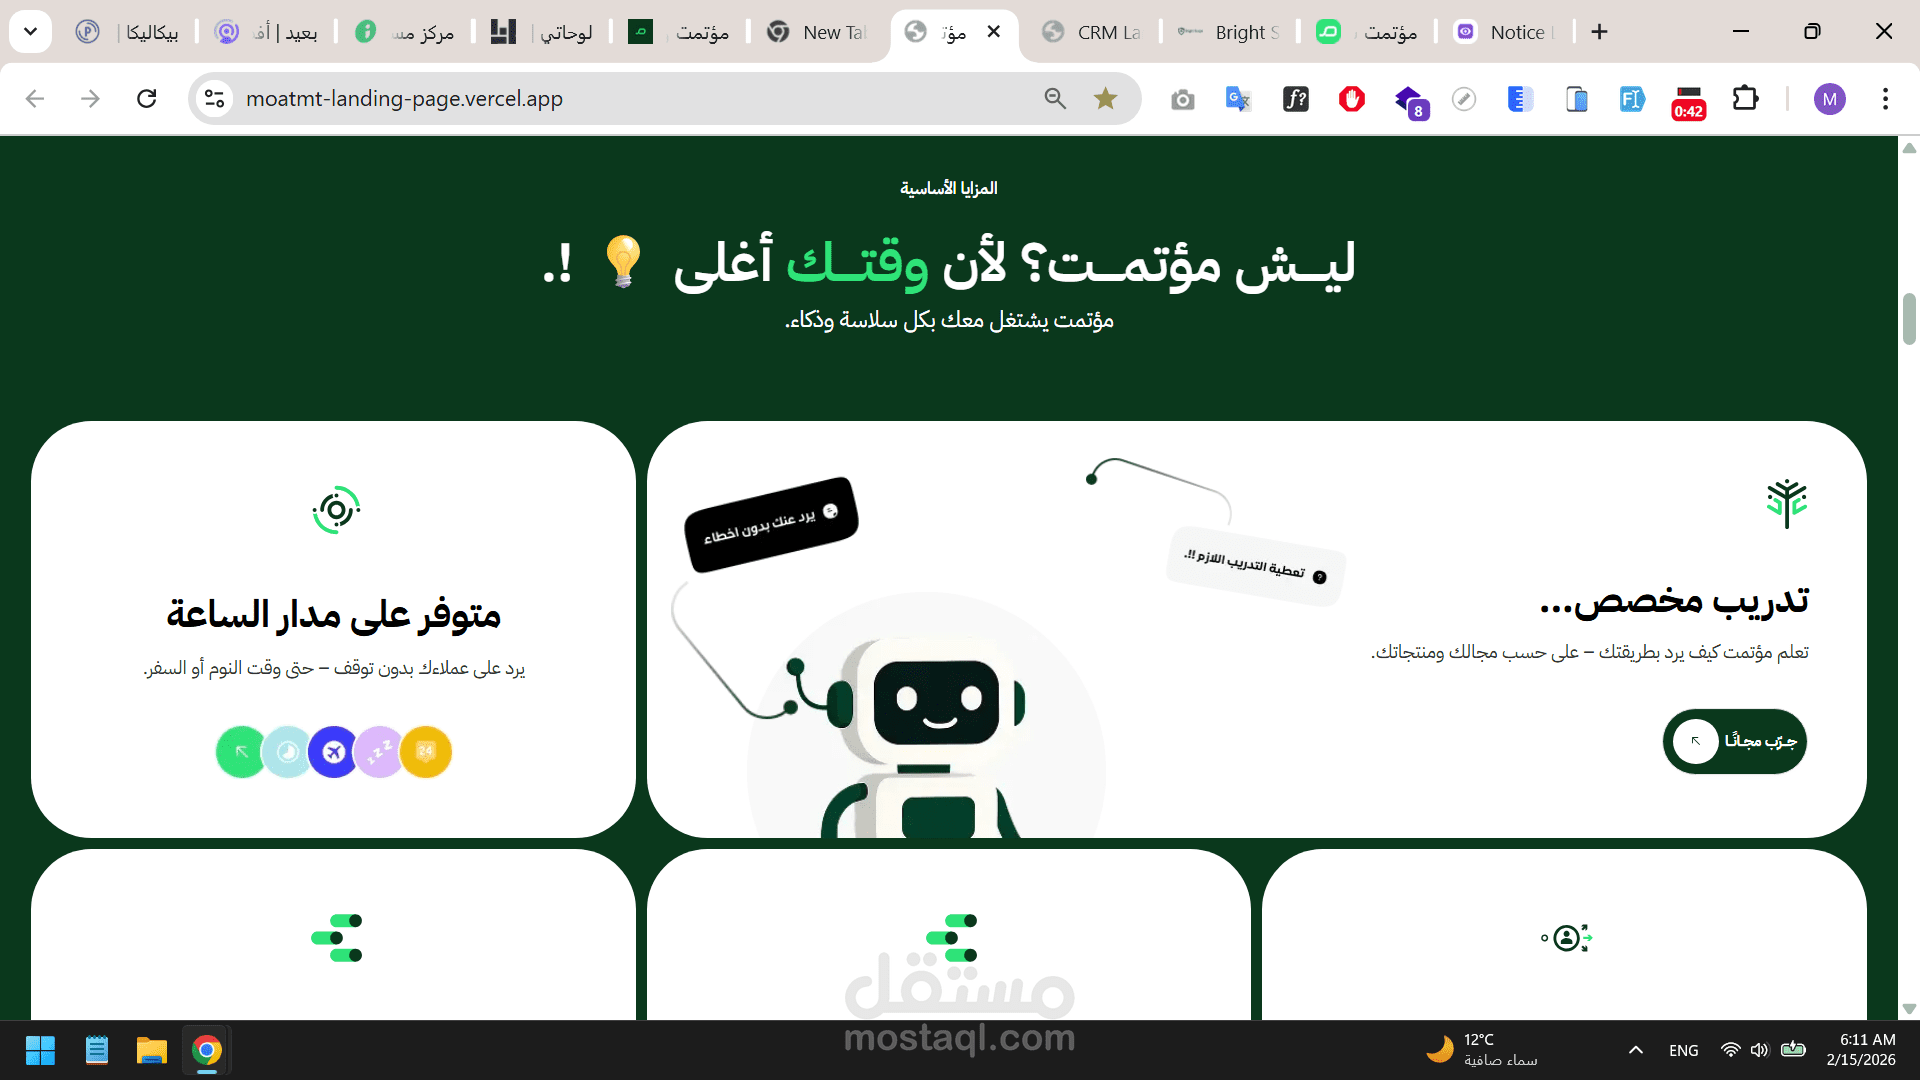Show hidden system tray icons chevron

[1635, 1050]
